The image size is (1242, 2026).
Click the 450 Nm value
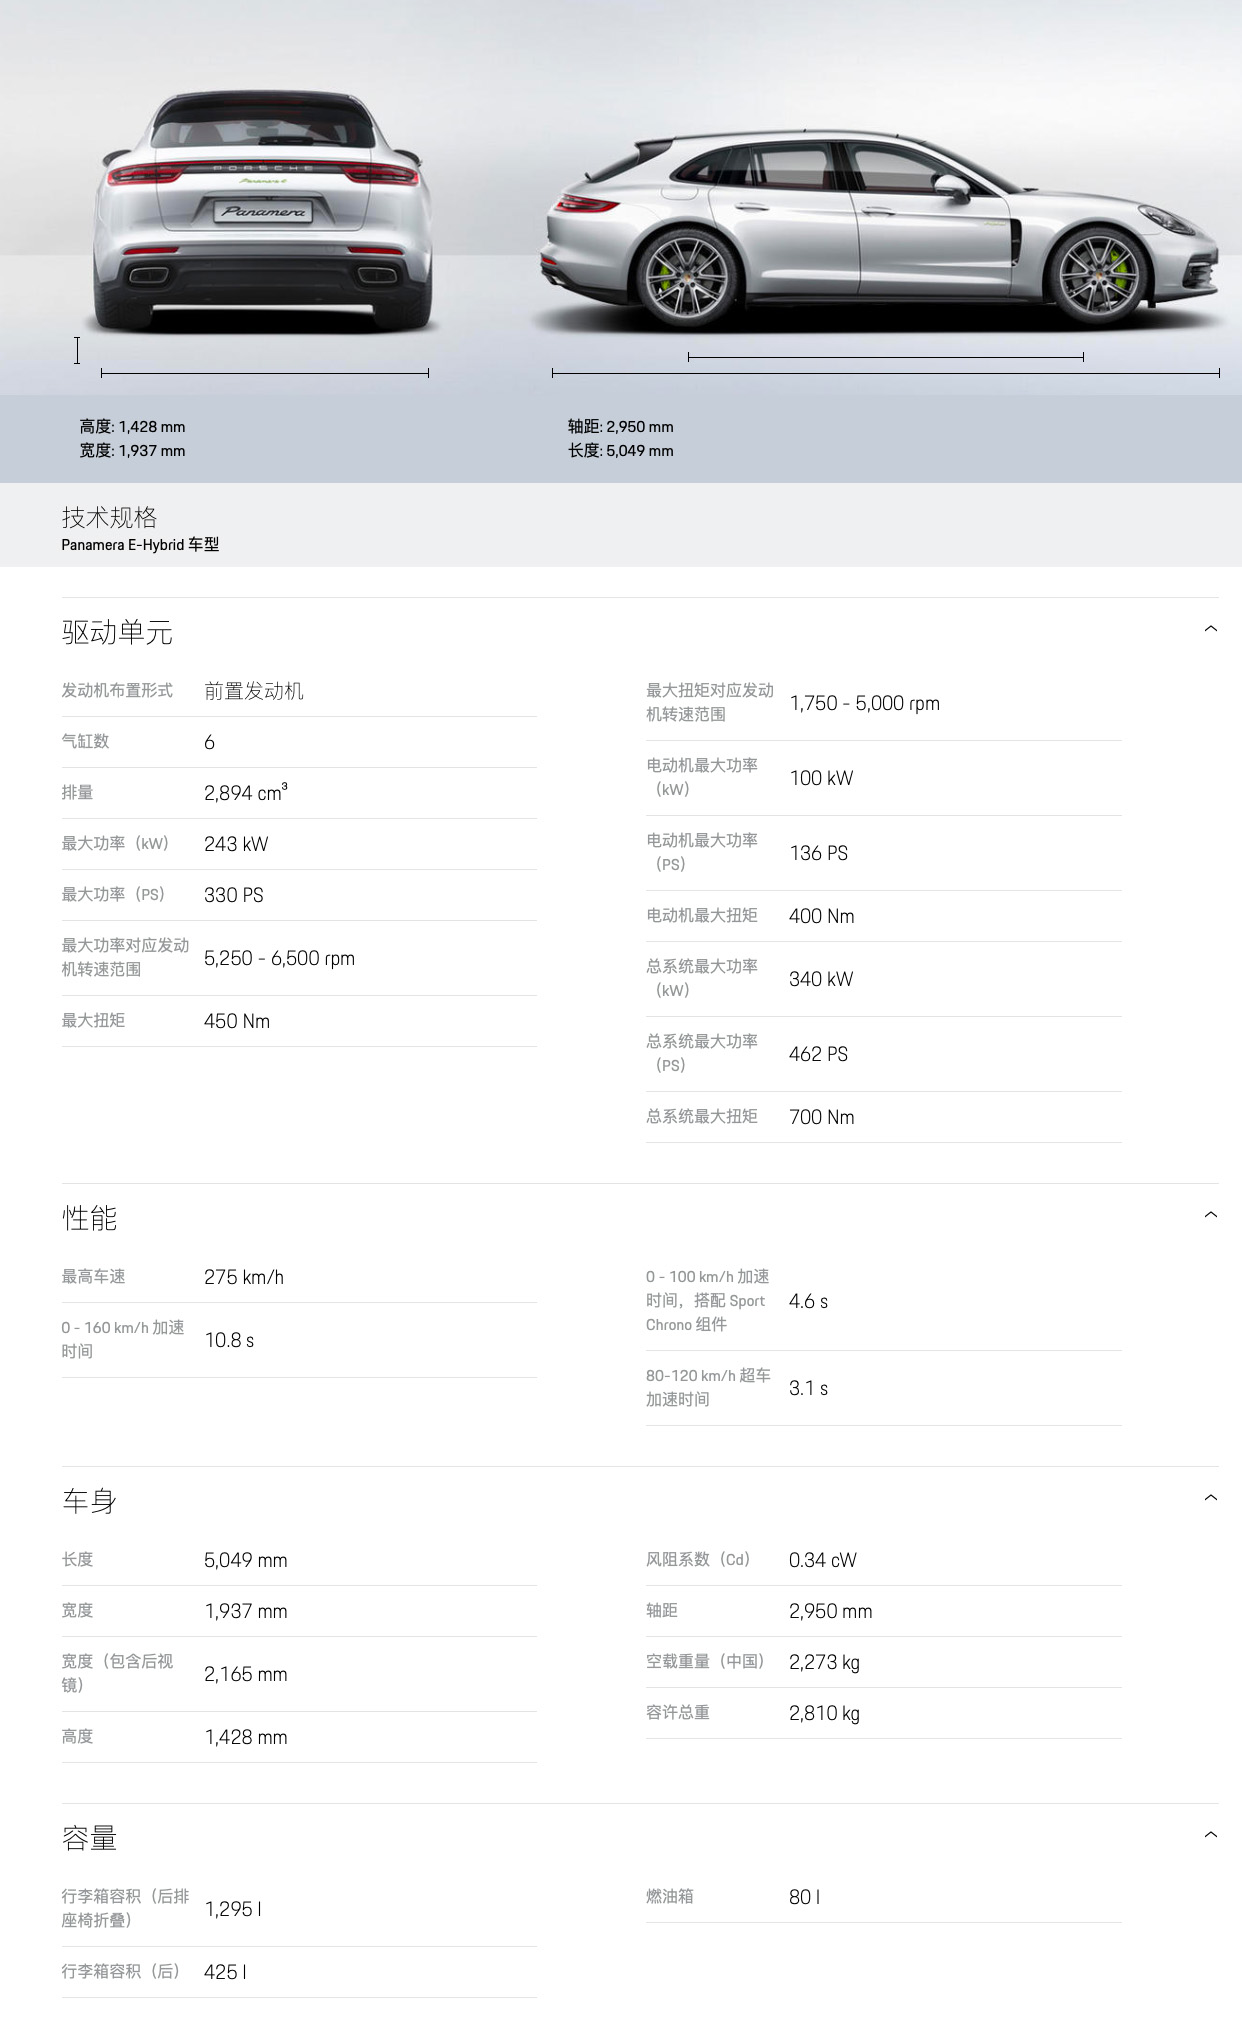point(237,1021)
